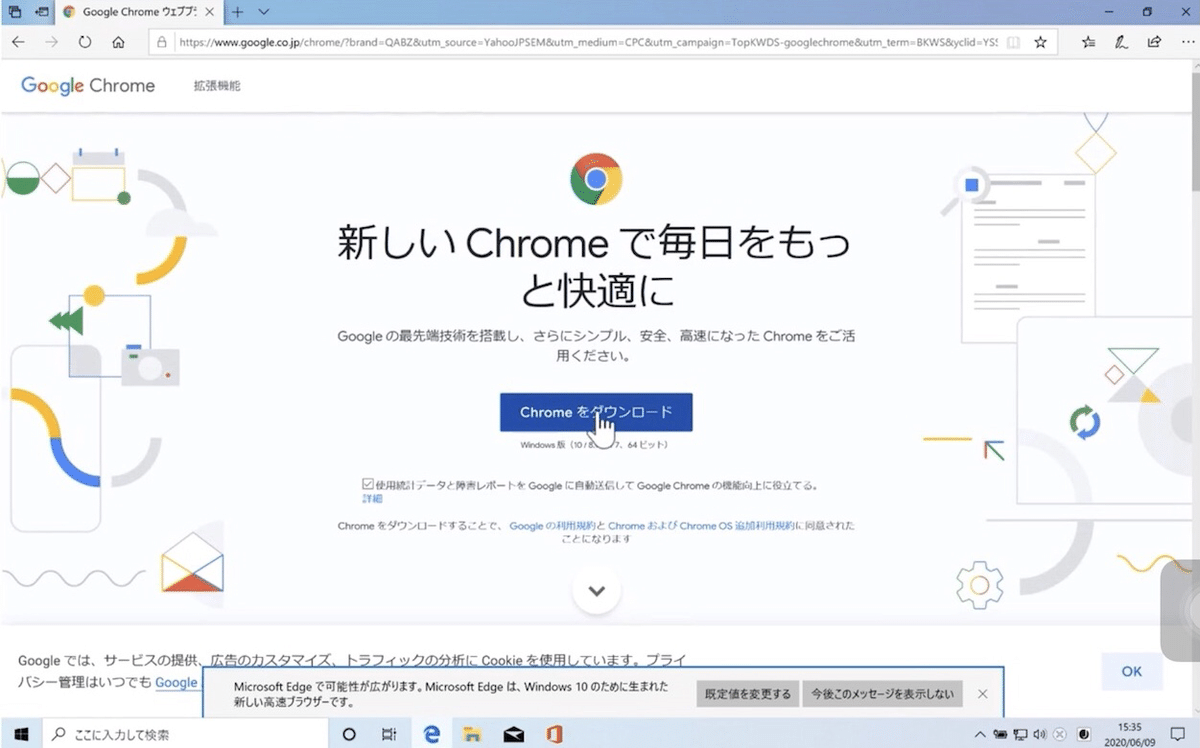Open Microsoft Edge from the taskbar
Viewport: 1200px width, 748px height.
(432, 734)
